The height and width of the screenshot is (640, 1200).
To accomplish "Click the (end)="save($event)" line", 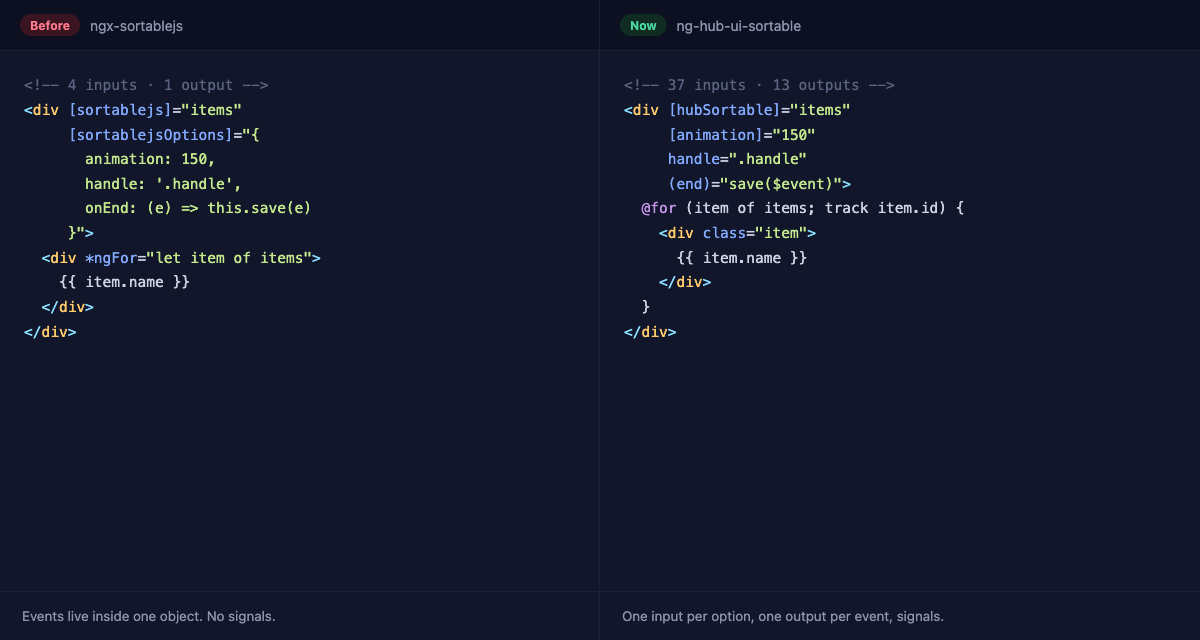I will coord(759,184).
